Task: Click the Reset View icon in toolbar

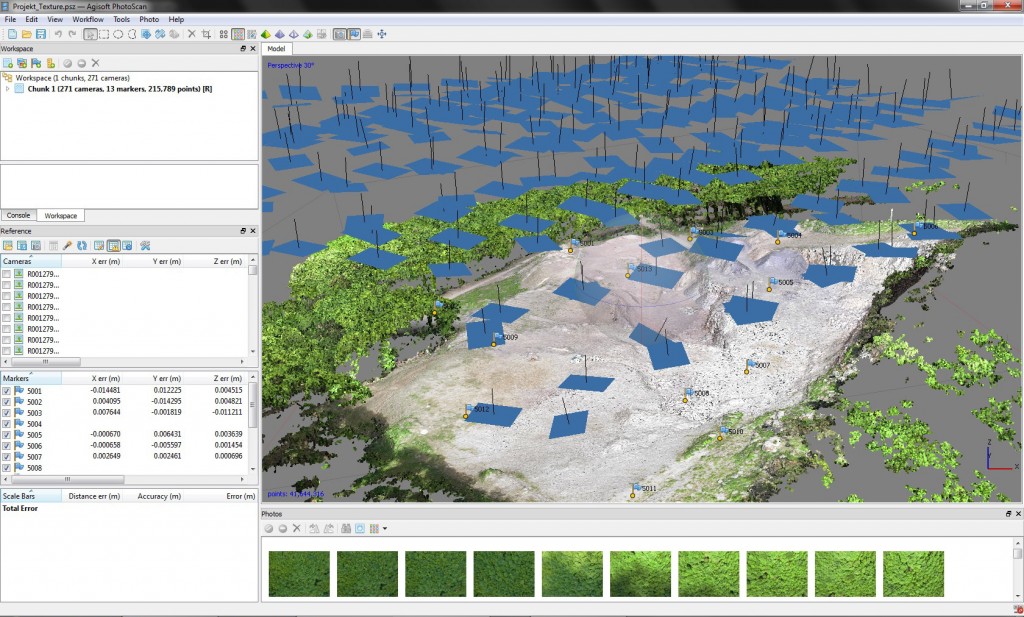Action: pos(381,34)
